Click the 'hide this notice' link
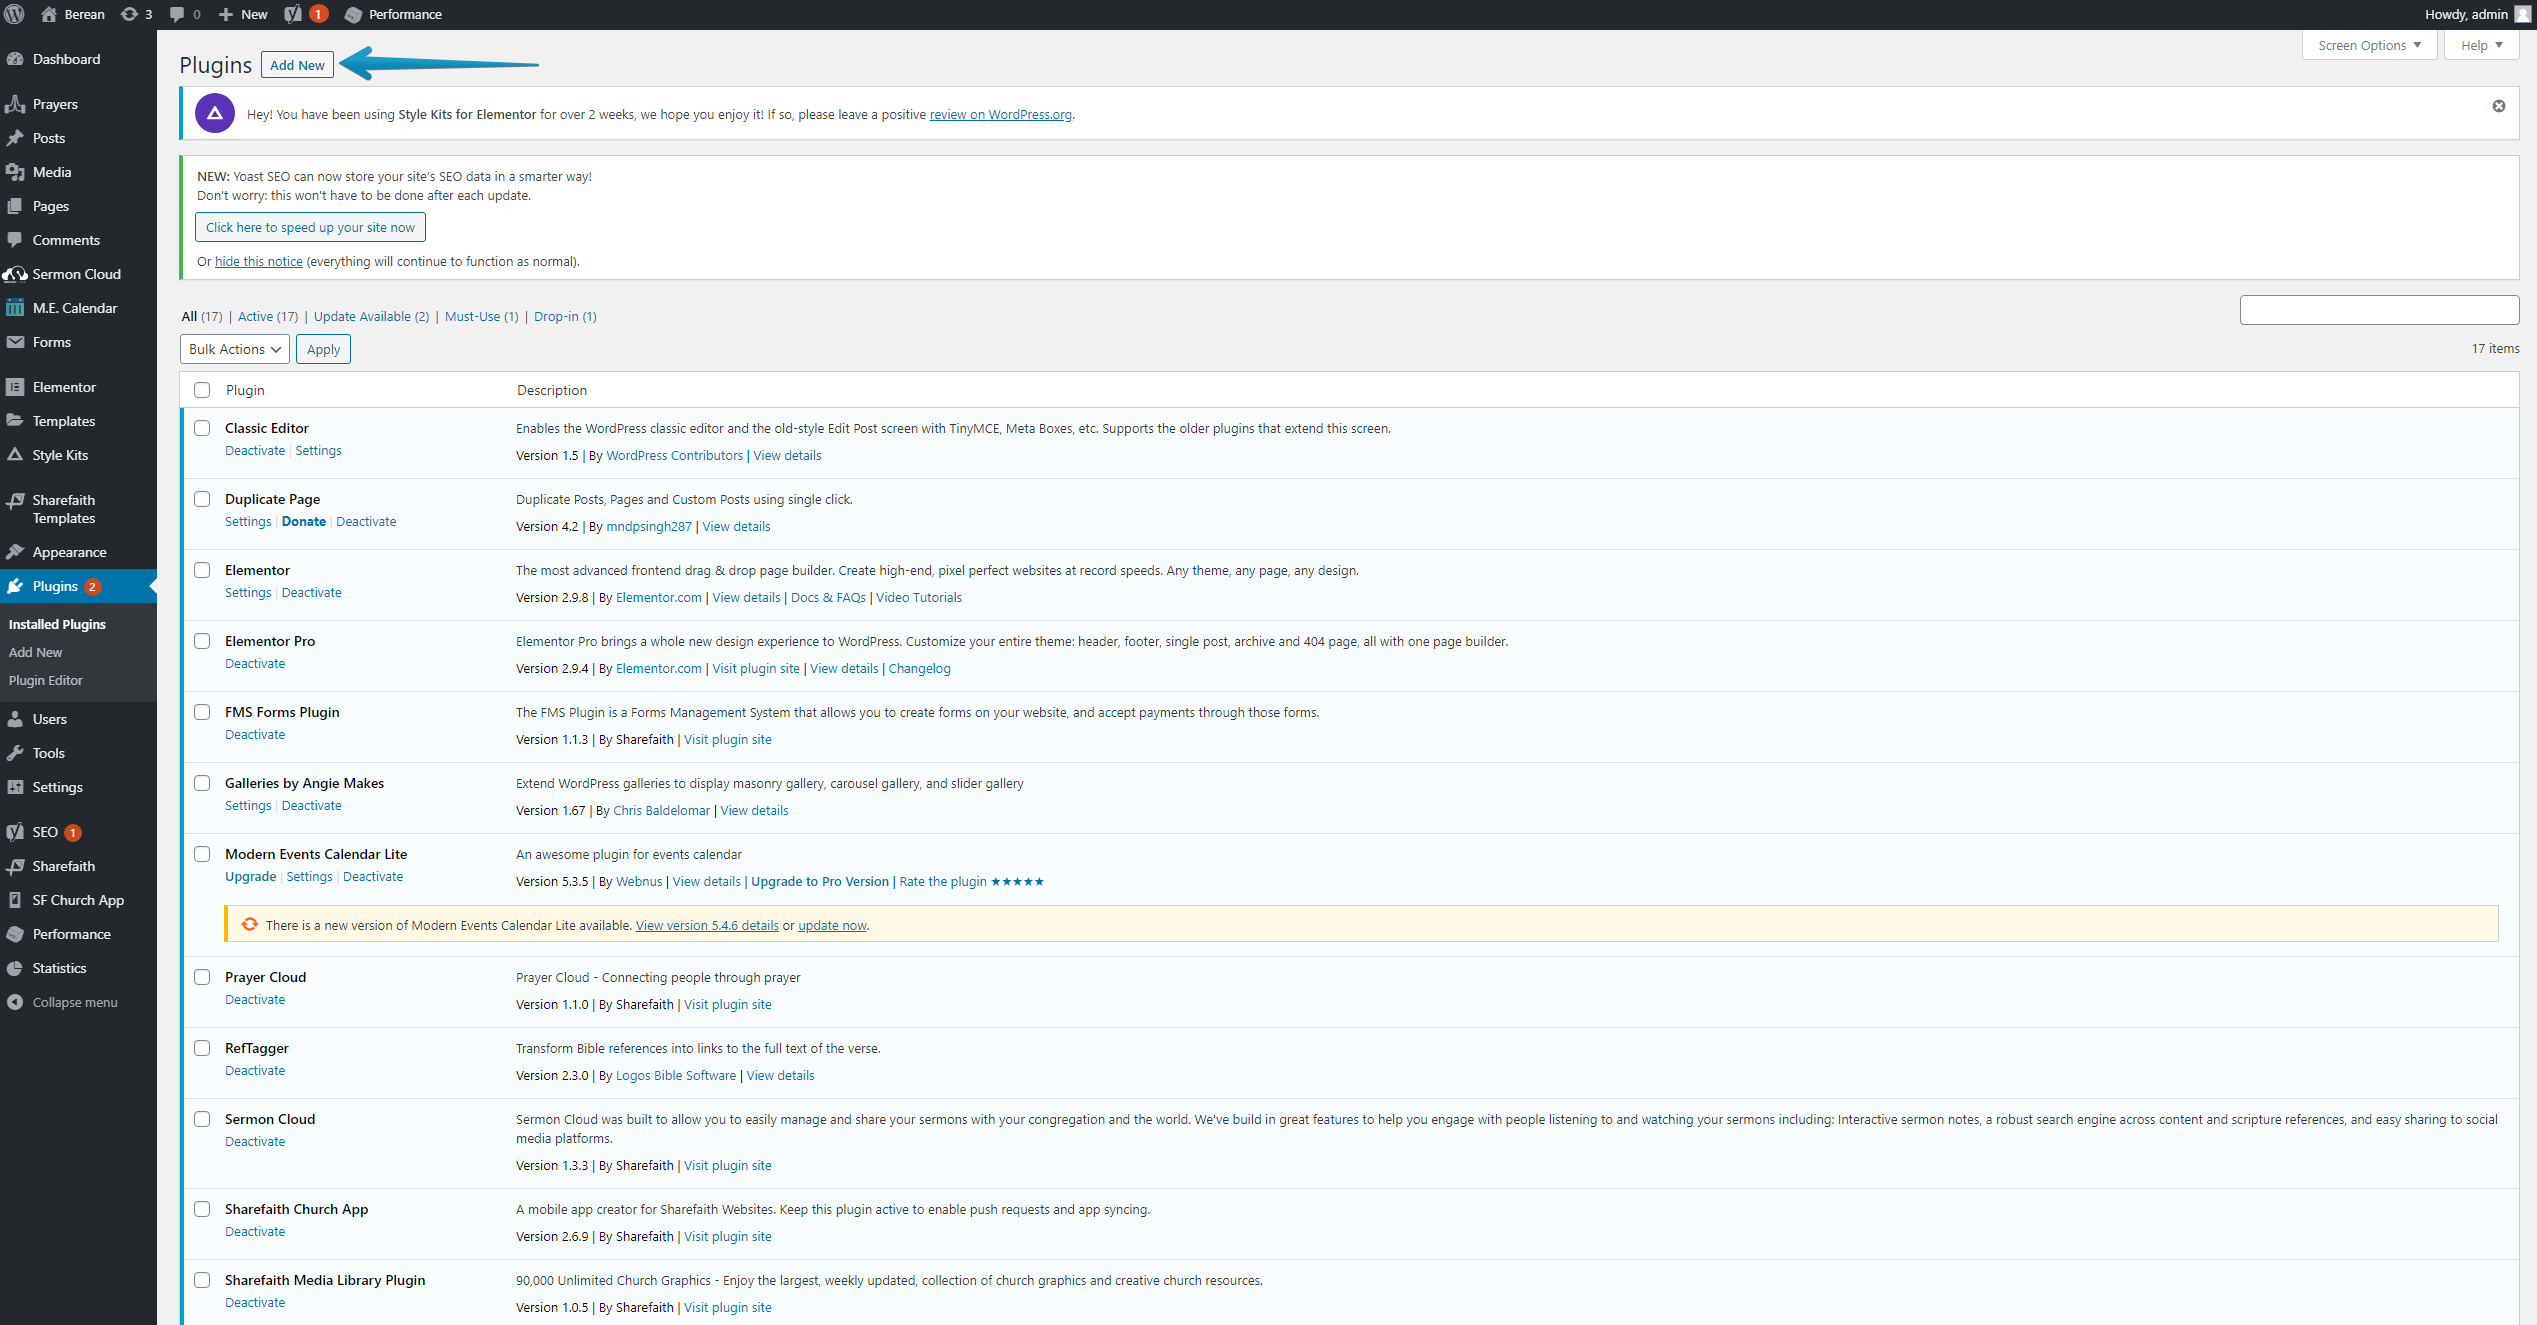The height and width of the screenshot is (1325, 2537). 259,261
